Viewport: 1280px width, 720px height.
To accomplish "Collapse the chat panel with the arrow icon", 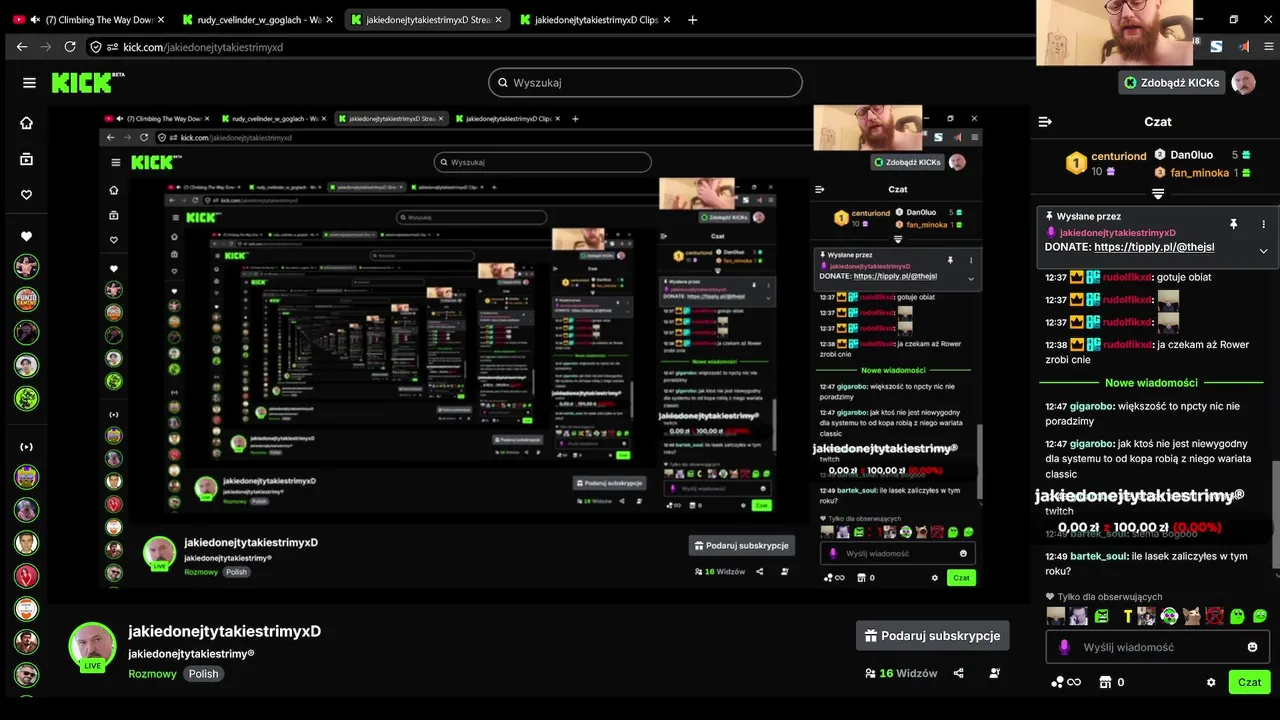I will tap(1045, 122).
